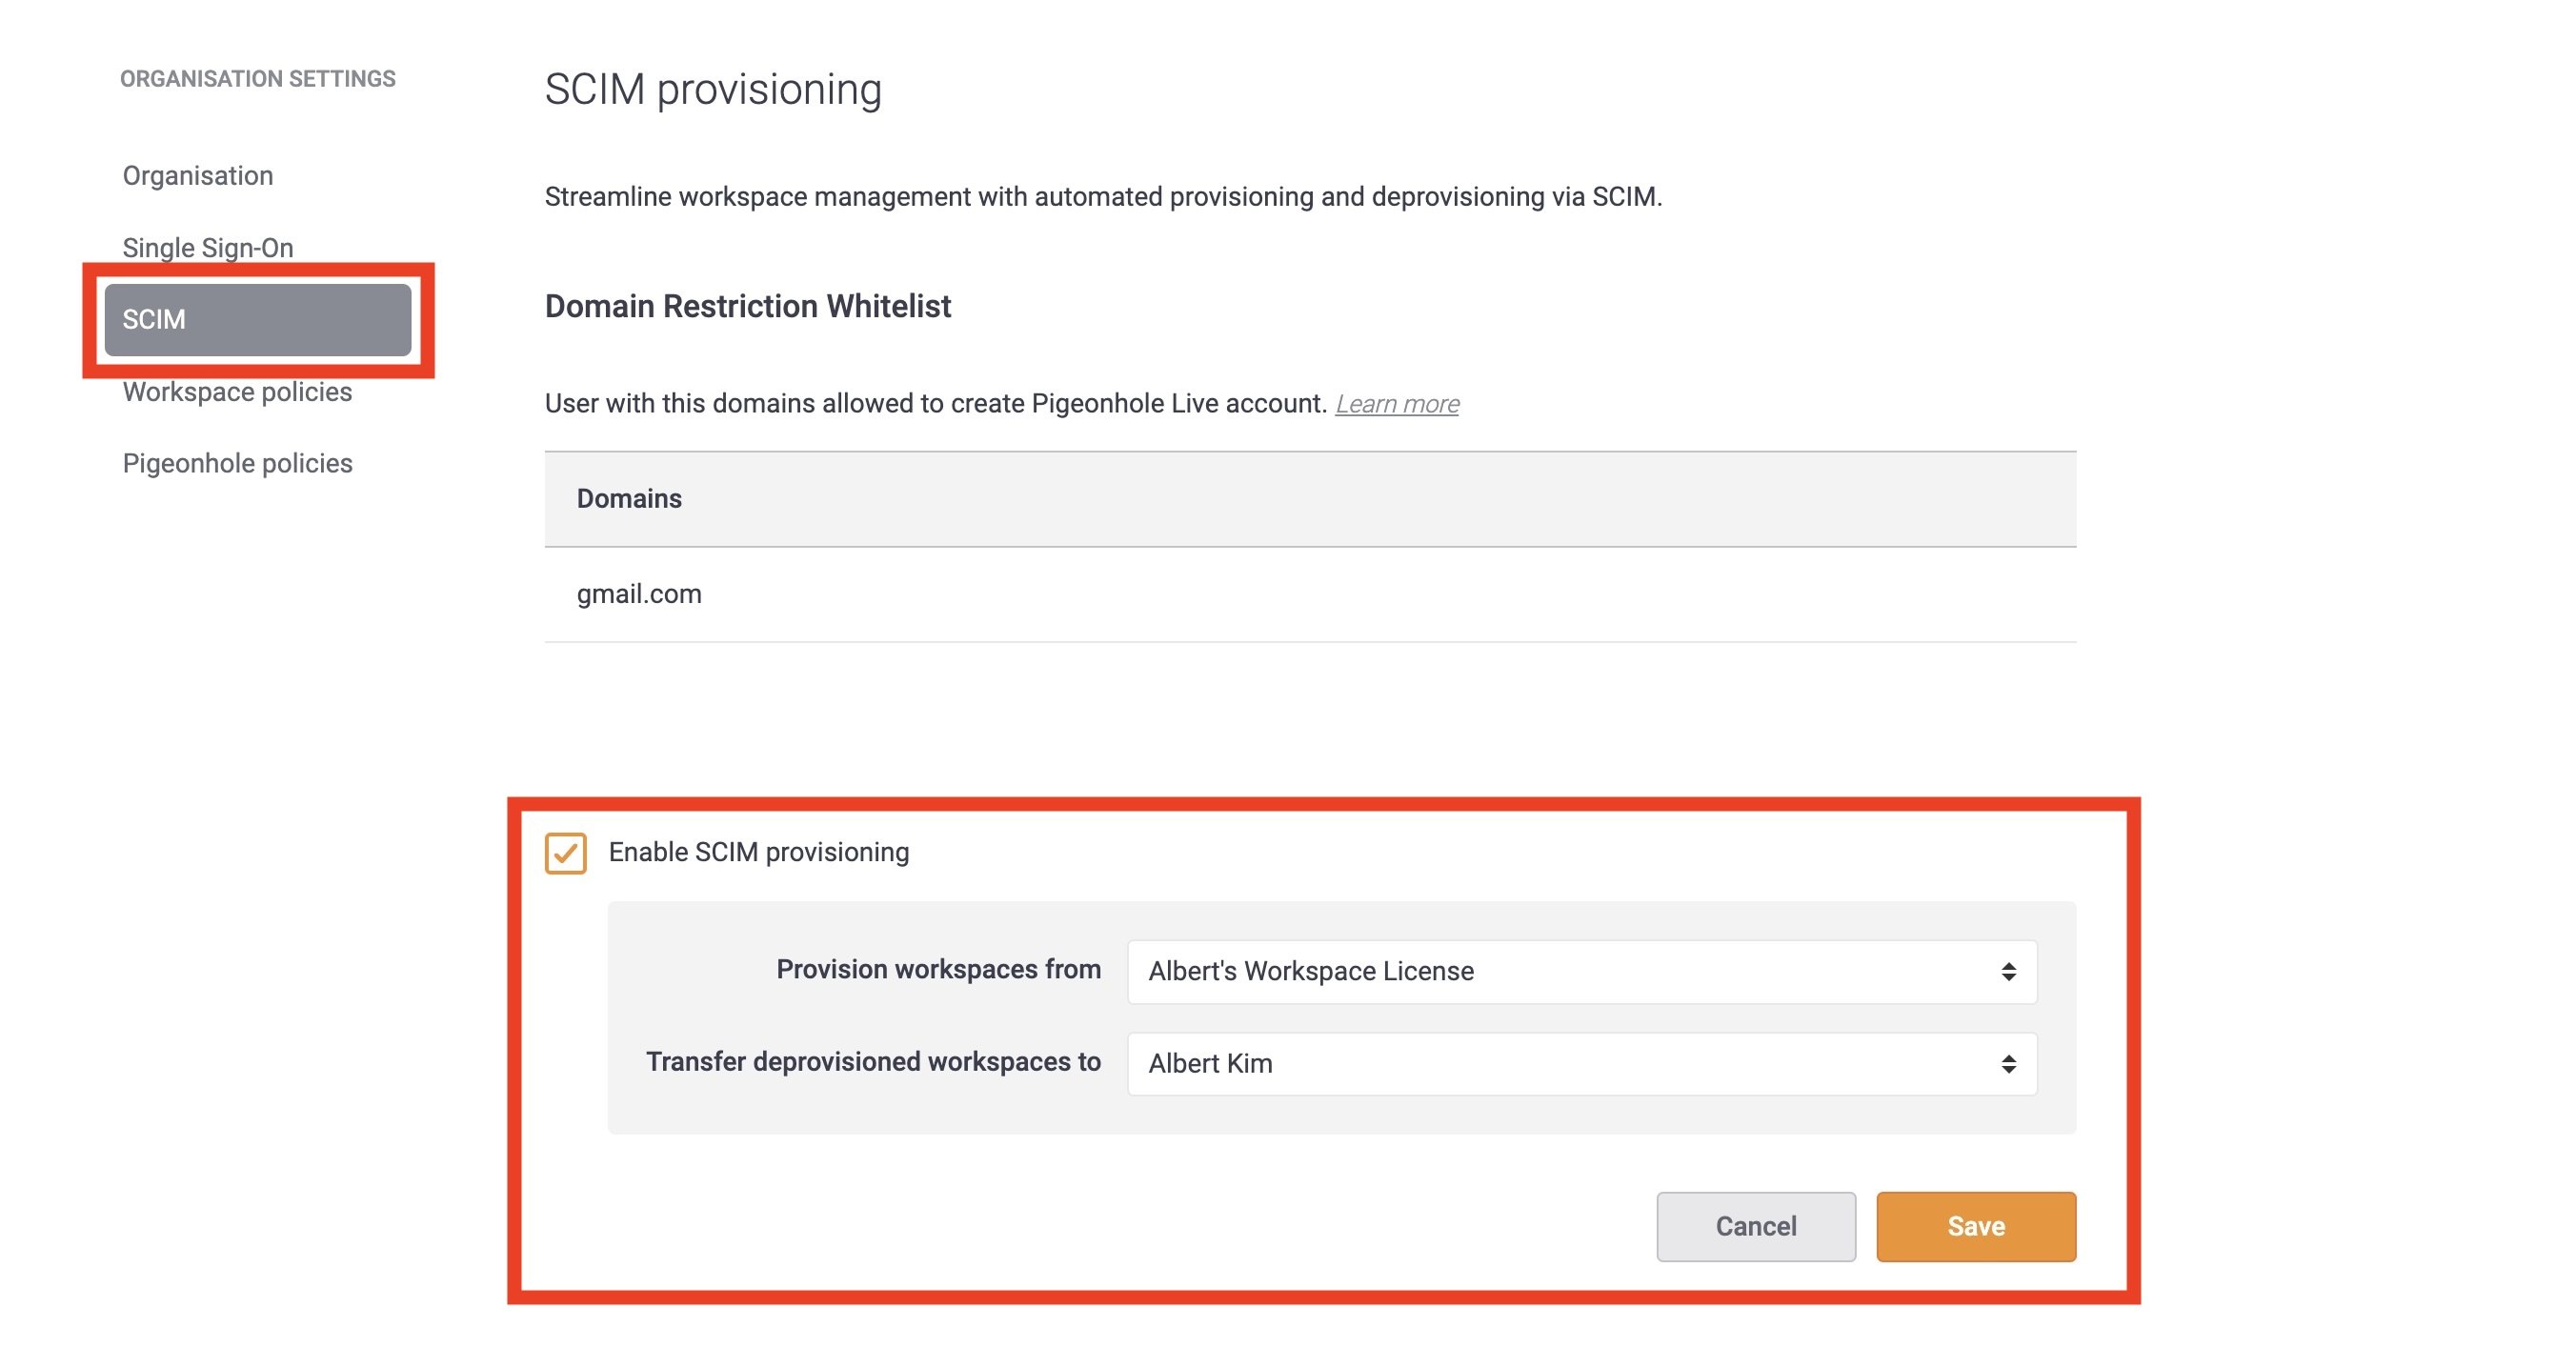The height and width of the screenshot is (1368, 2576).
Task: Open the Learn more link
Action: 1397,404
